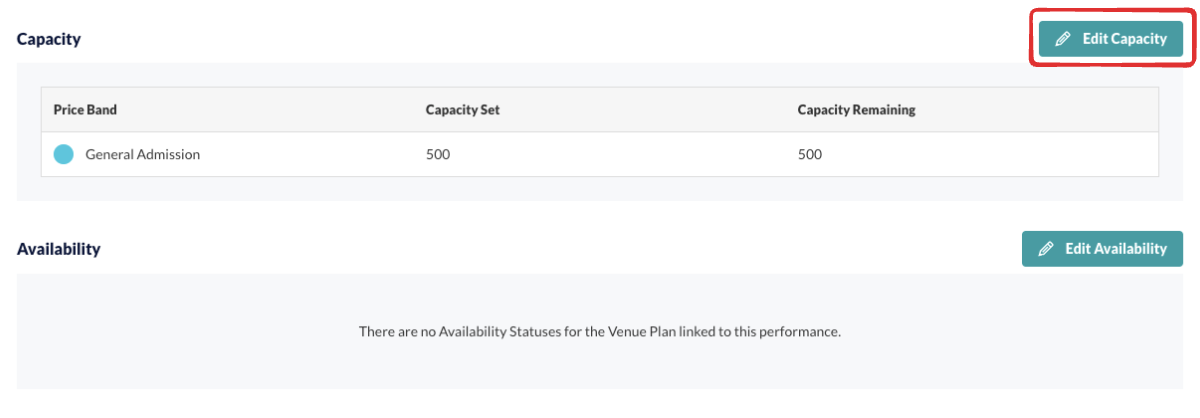
Task: Click the word Remaining in the last column header
Action: 885,109
